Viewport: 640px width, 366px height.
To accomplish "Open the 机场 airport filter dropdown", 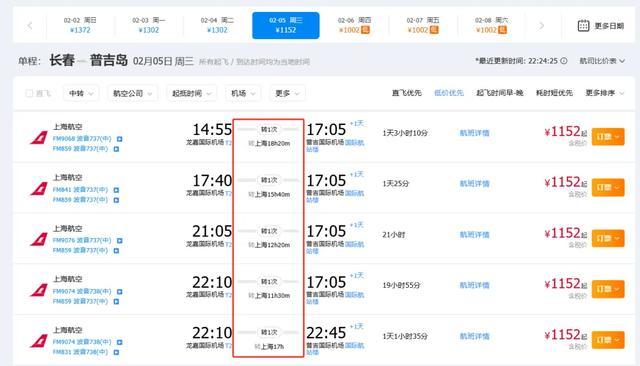I will [x=243, y=93].
